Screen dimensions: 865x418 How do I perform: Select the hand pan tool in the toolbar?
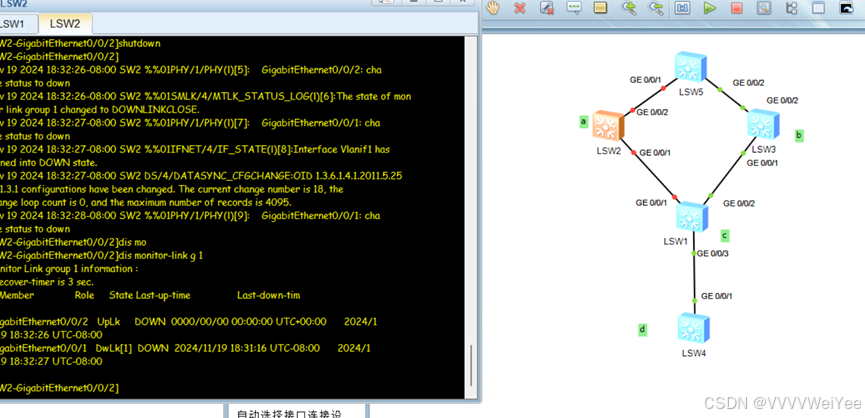pos(492,8)
